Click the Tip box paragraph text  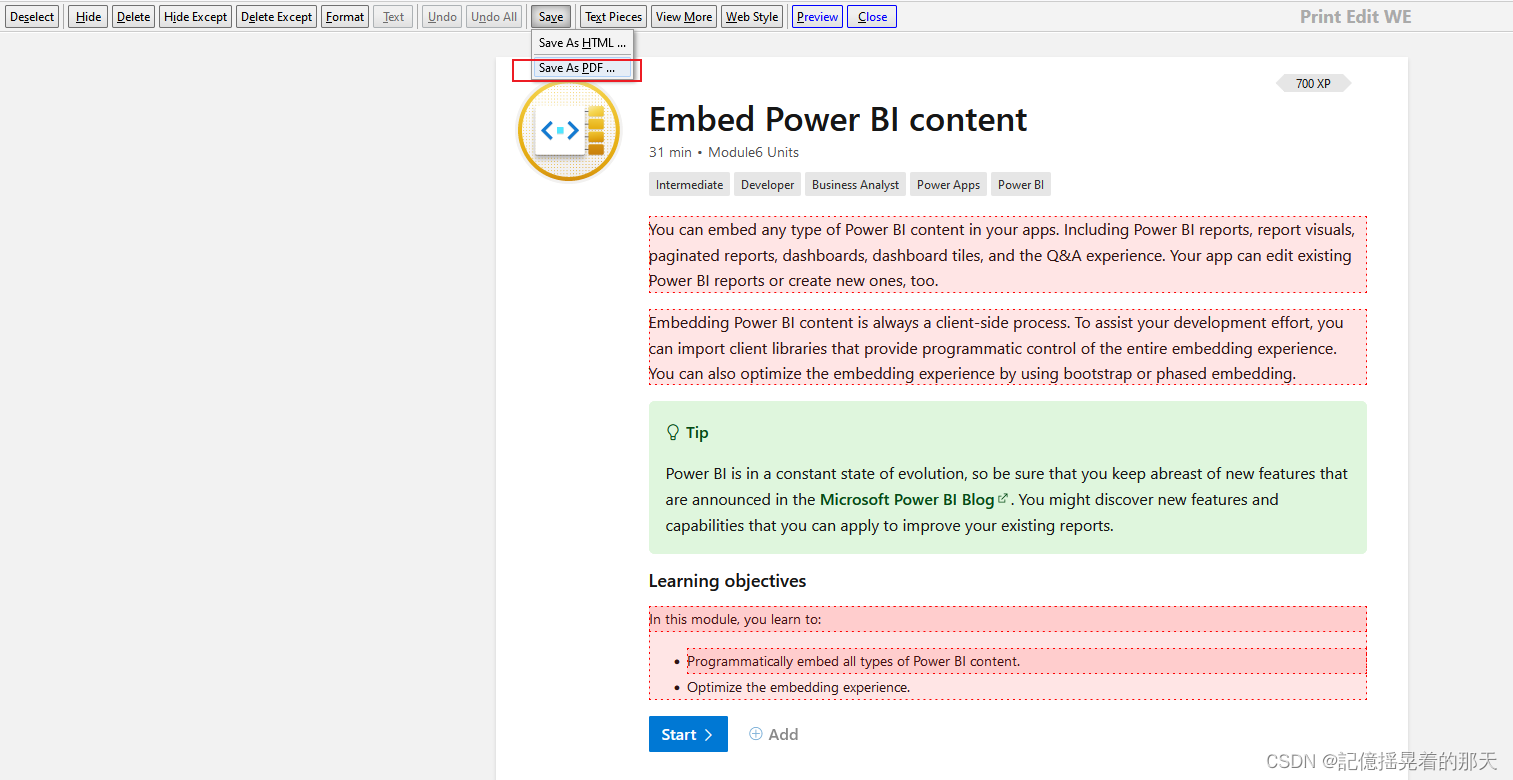tap(1007, 500)
